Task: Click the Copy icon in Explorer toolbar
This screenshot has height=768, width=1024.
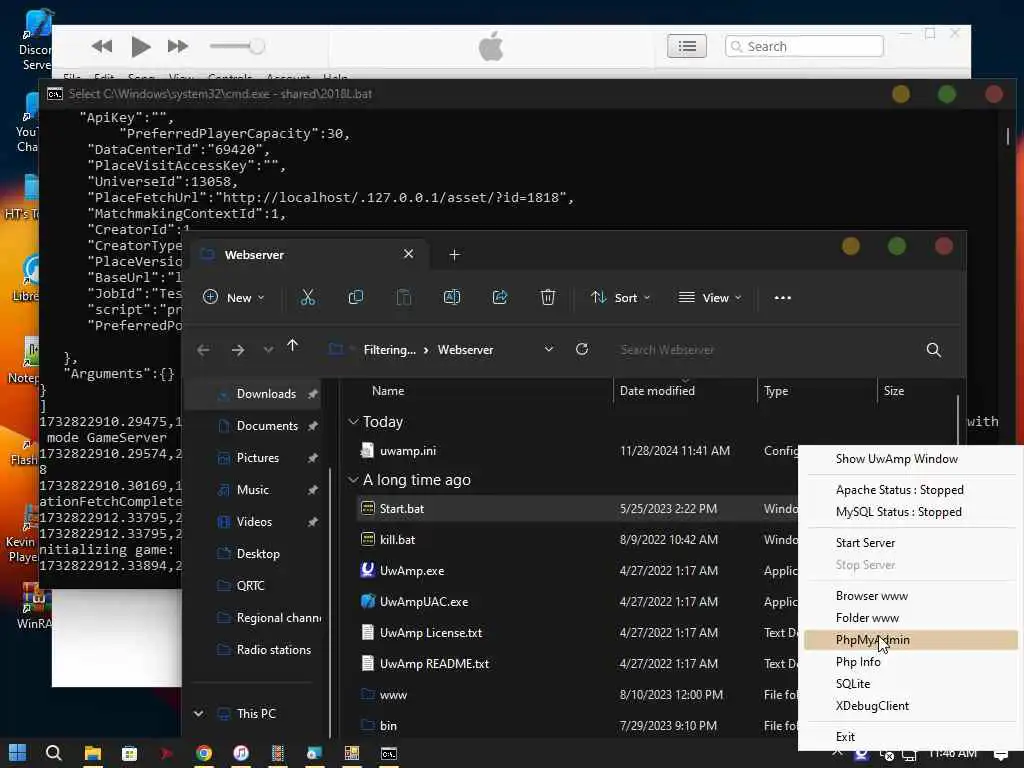Action: tap(356, 298)
